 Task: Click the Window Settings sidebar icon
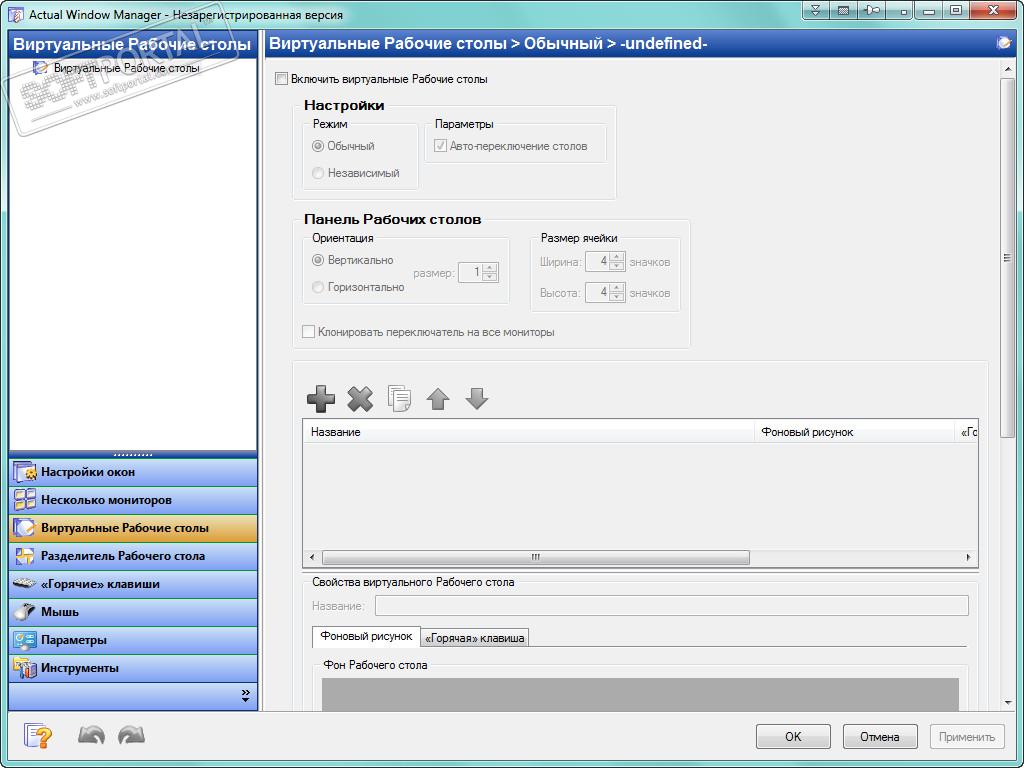tap(25, 472)
